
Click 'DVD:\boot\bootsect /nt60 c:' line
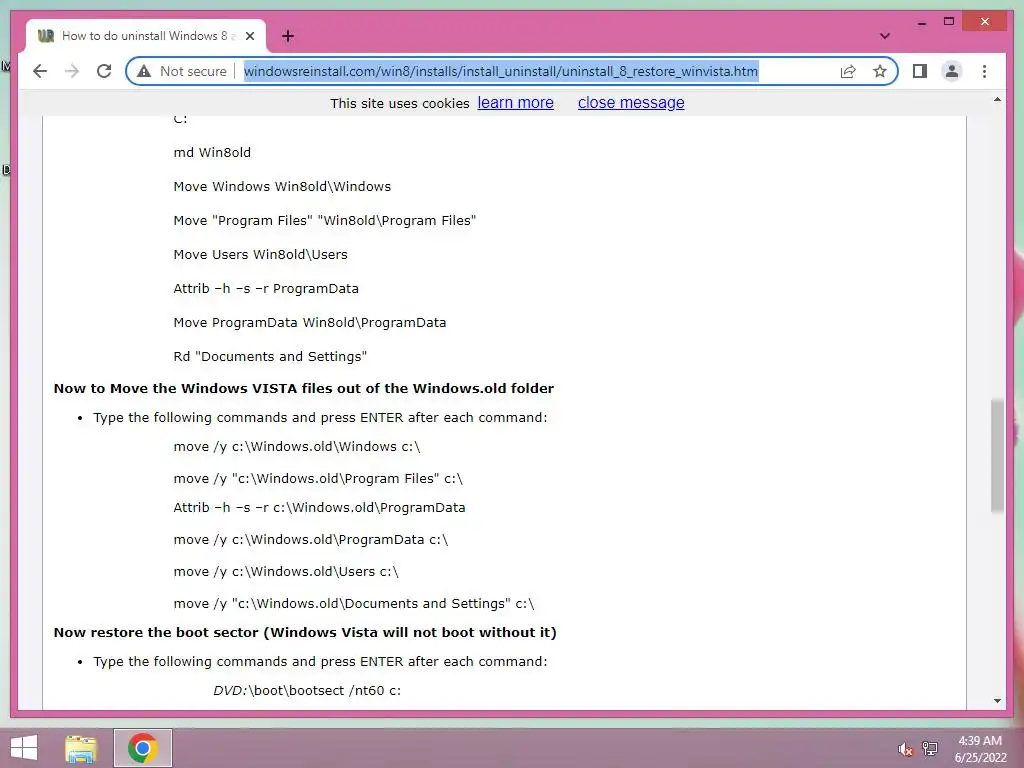point(307,690)
